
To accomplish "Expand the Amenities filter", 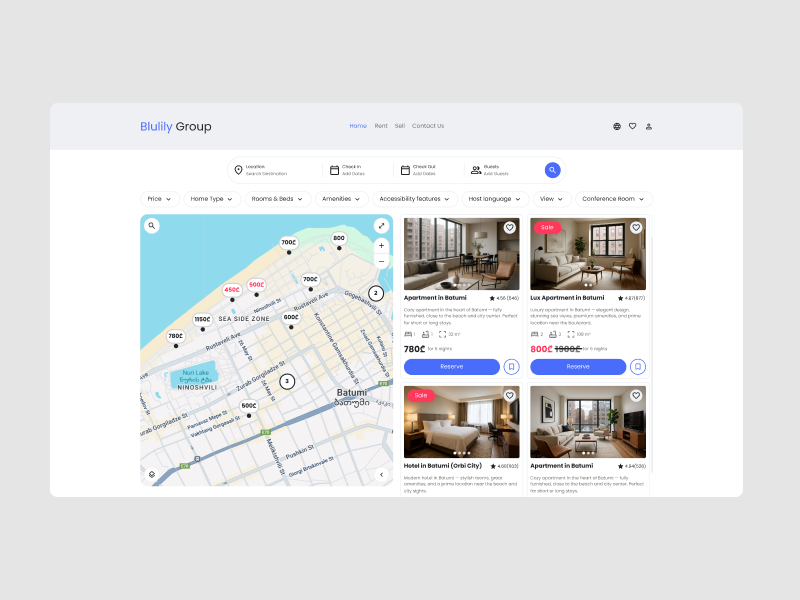I will 341,199.
